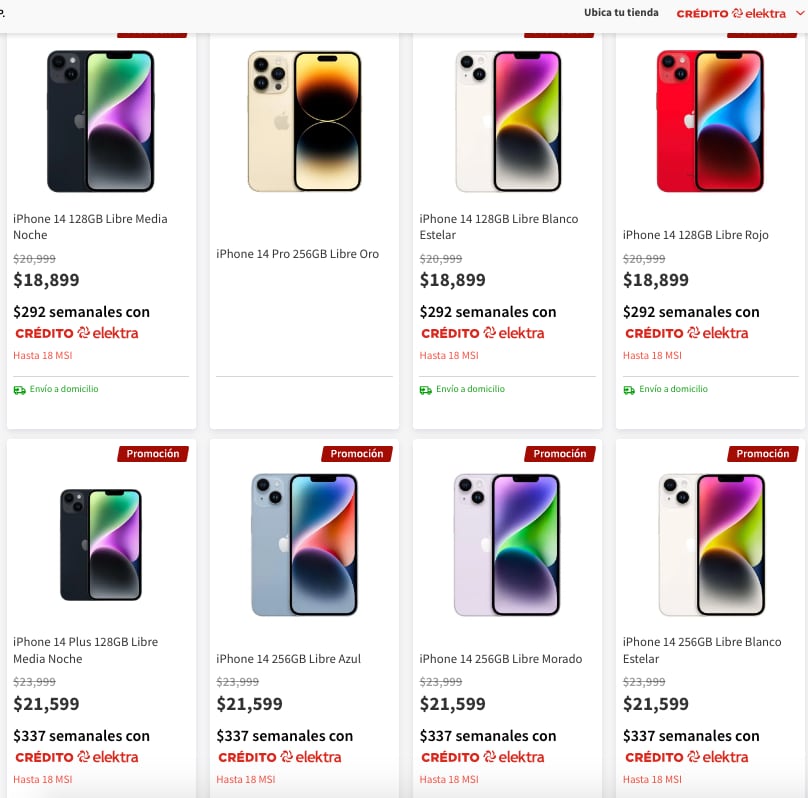
Task: Select the gold iPhone 14 Pro product image
Action: coord(304,120)
